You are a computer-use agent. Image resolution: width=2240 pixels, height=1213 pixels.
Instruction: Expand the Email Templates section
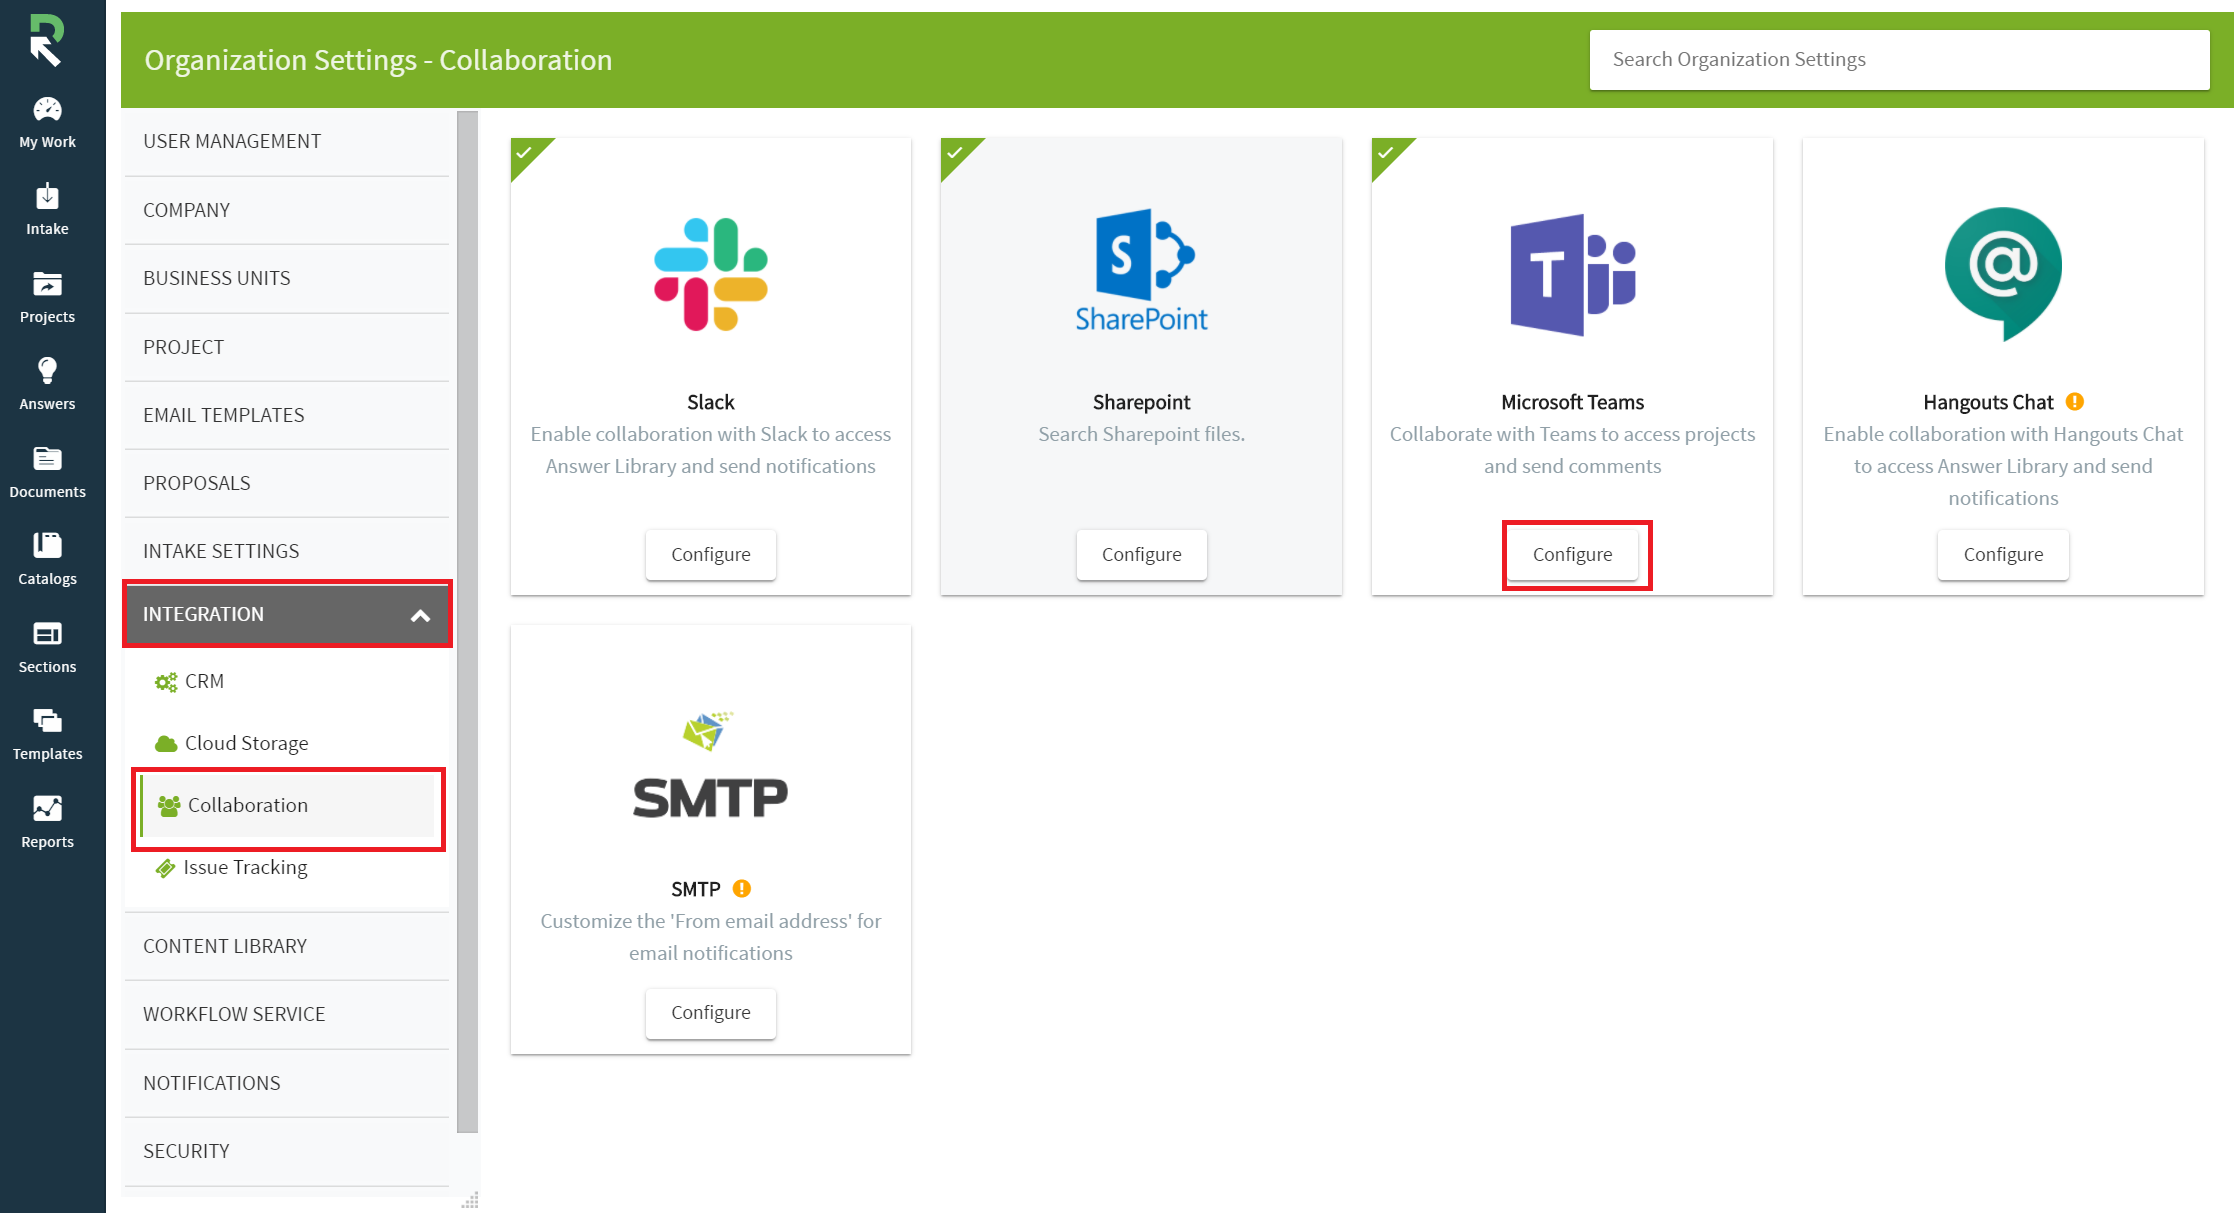coord(286,415)
